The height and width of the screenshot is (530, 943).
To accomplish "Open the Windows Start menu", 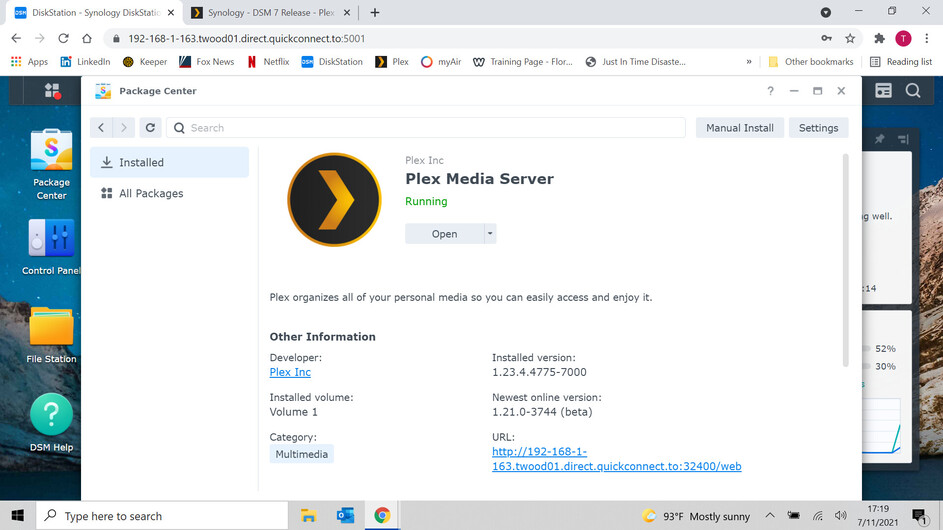I will pyautogui.click(x=17, y=516).
